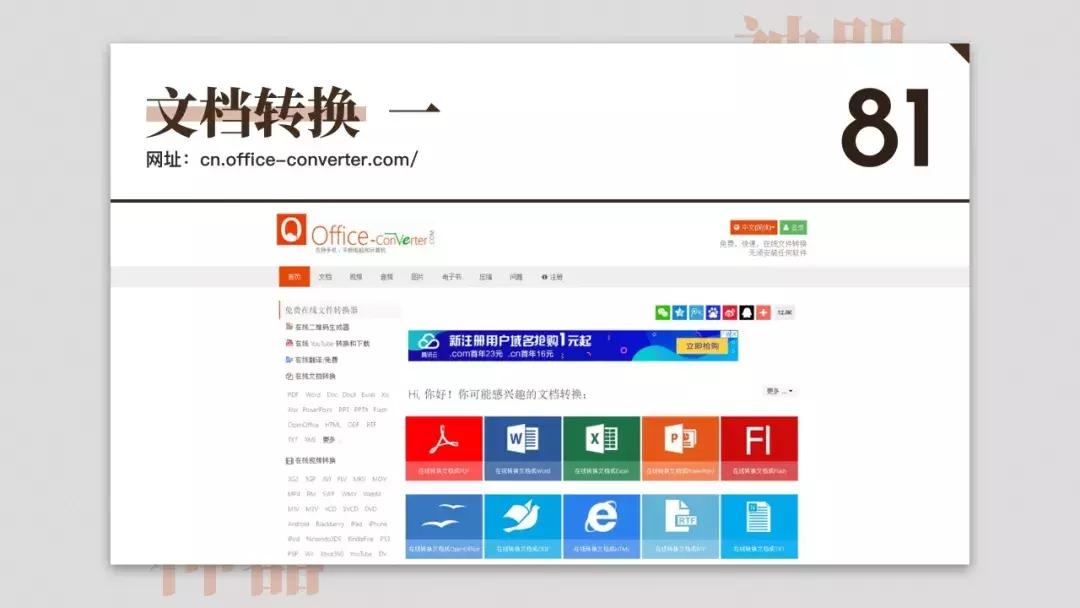Image resolution: width=1080 pixels, height=608 pixels.
Task: Open the Word document conversion tile
Action: (x=523, y=447)
